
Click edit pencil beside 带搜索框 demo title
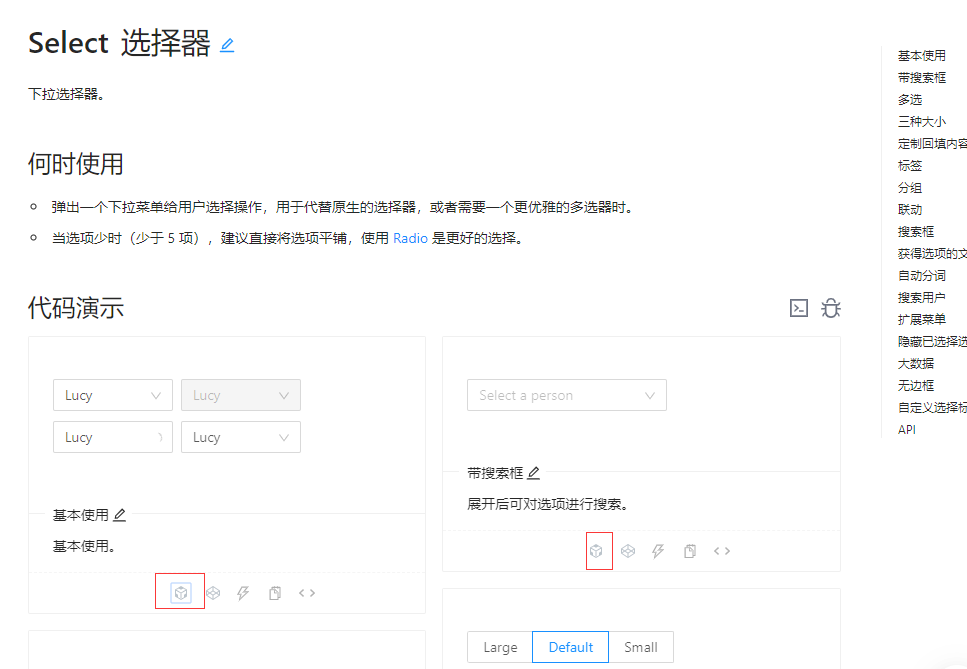pos(533,473)
